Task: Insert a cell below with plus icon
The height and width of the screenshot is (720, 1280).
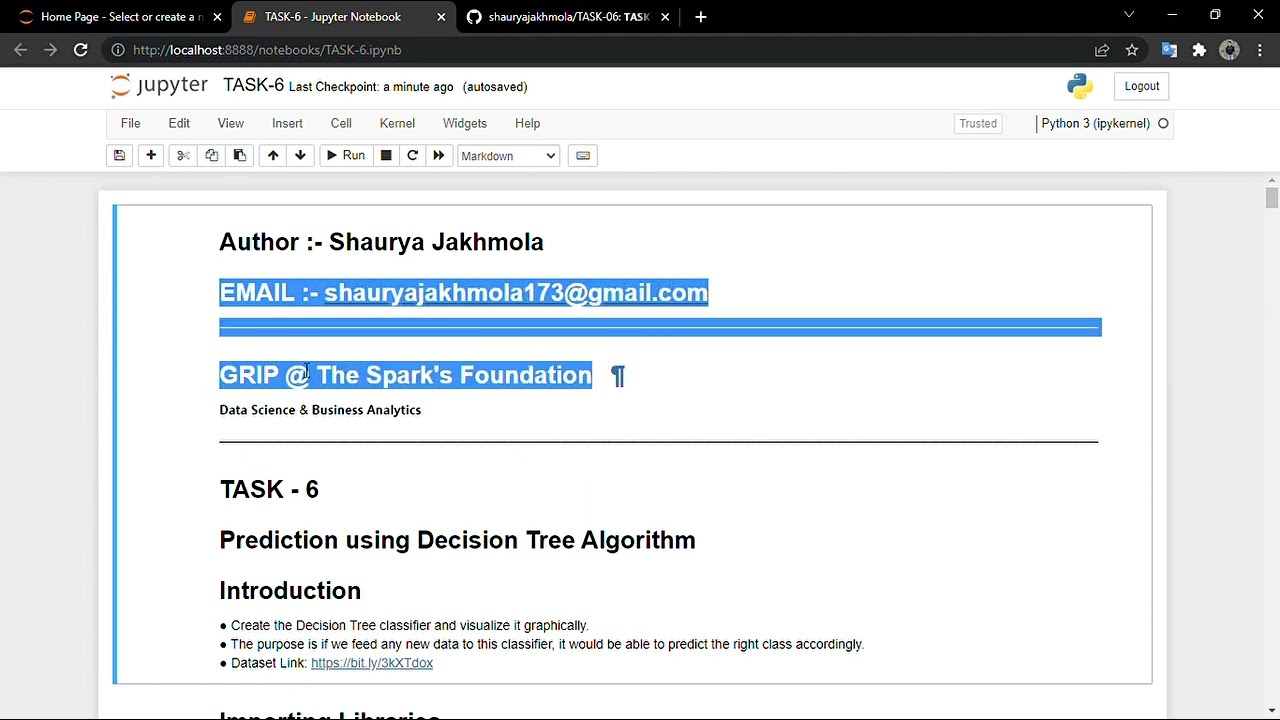Action: [x=151, y=156]
